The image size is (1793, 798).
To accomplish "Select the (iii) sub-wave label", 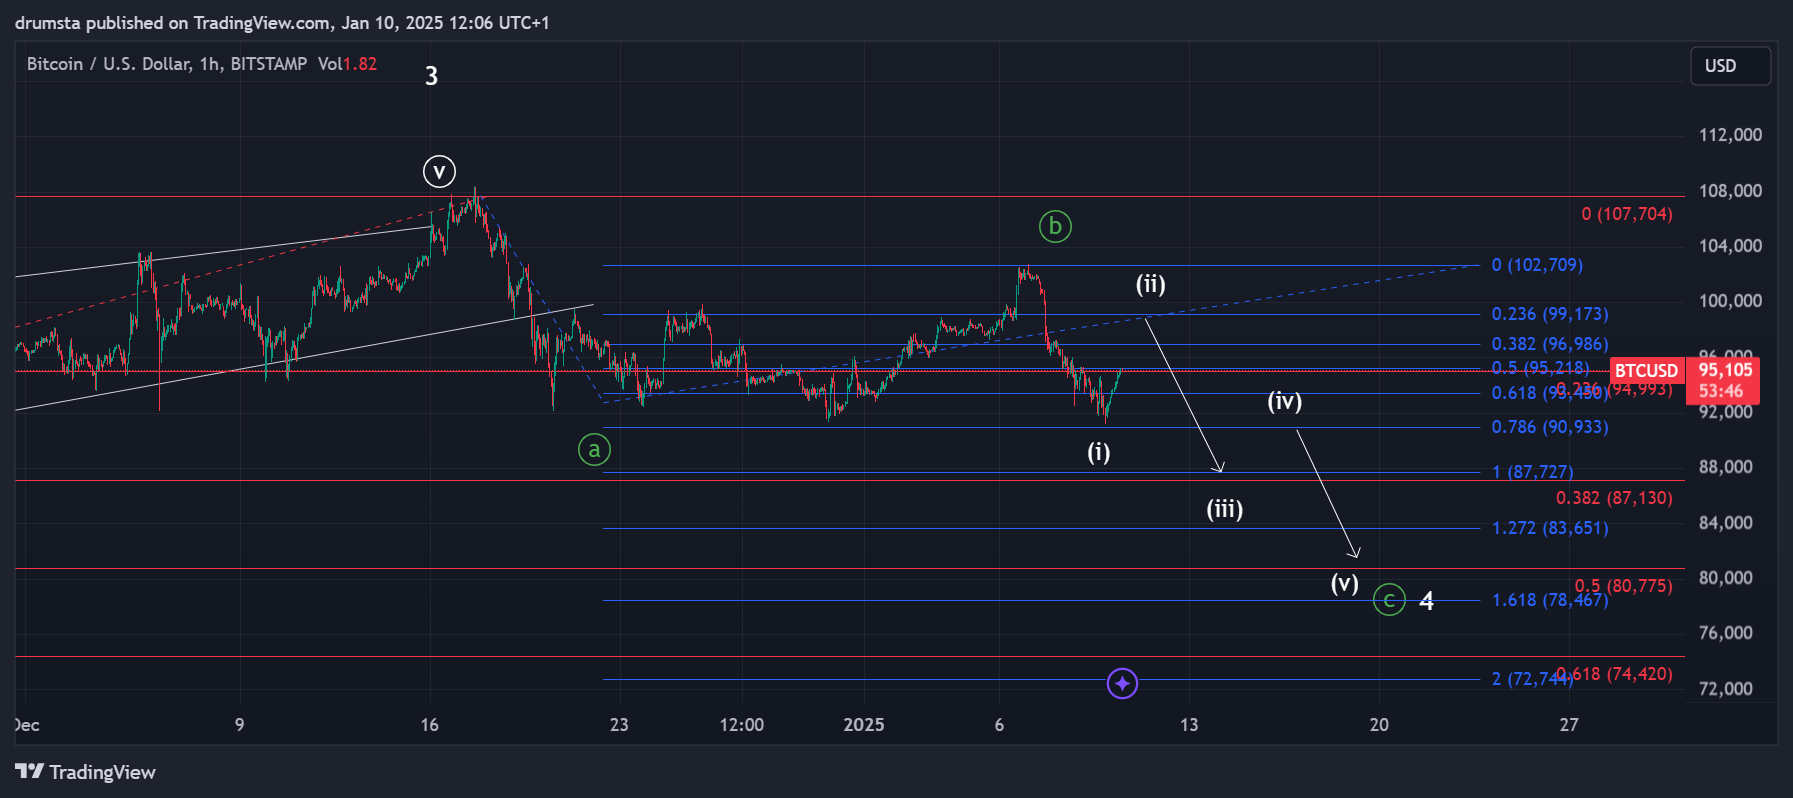I will pyautogui.click(x=1225, y=510).
